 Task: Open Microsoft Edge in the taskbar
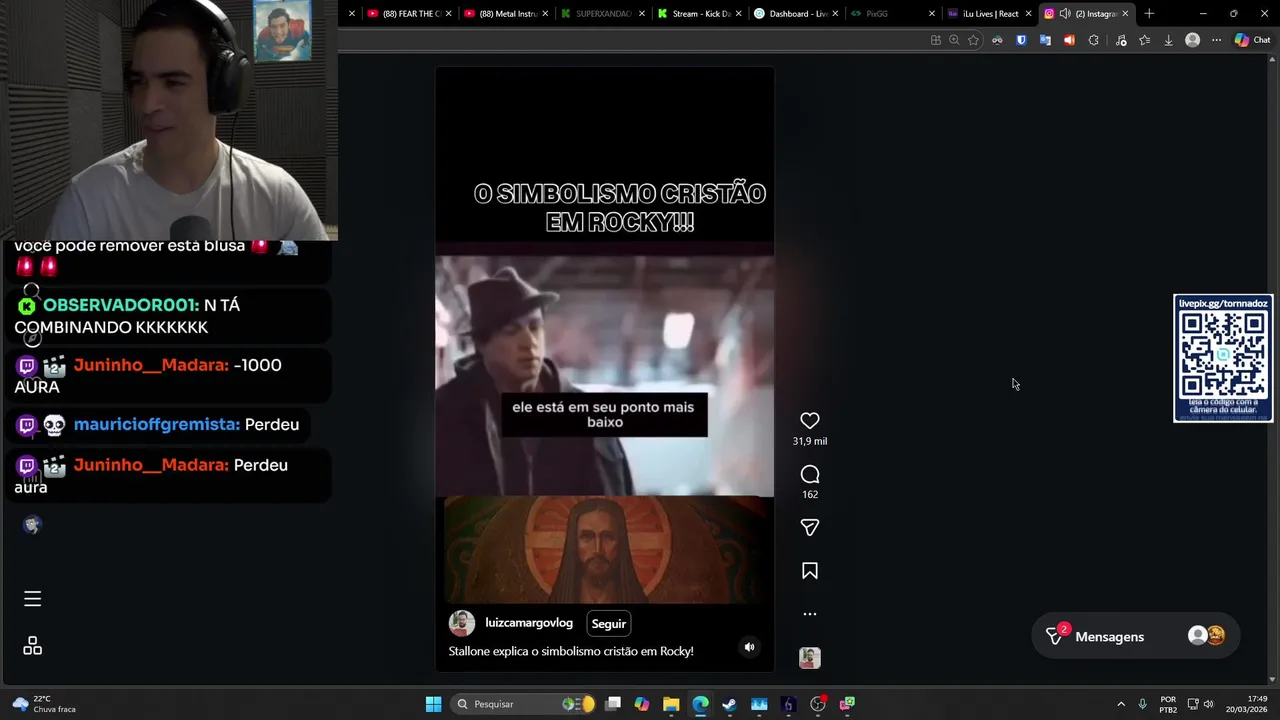coord(700,704)
